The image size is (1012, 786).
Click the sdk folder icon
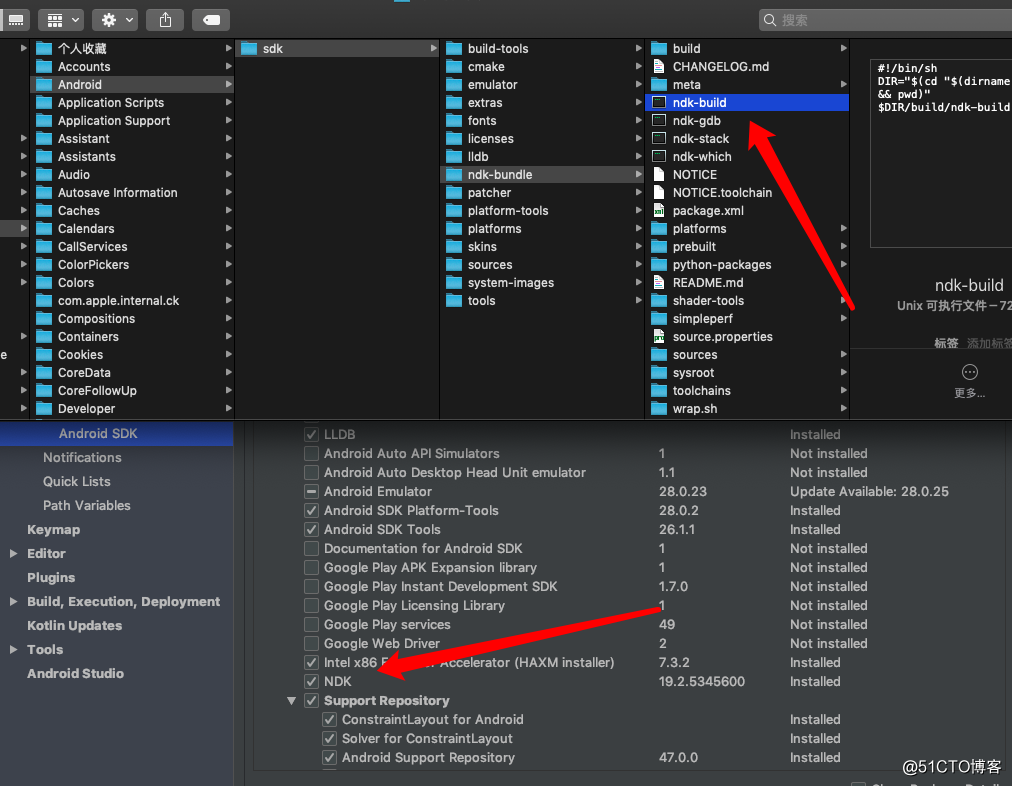click(x=249, y=48)
